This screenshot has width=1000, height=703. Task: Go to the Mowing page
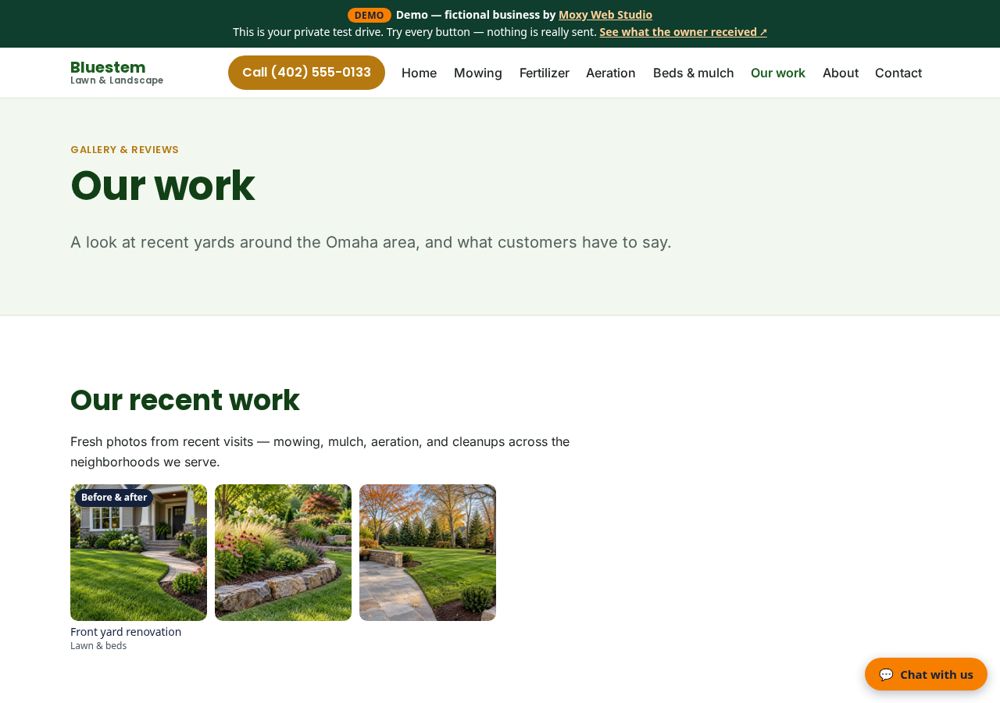pyautogui.click(x=478, y=73)
